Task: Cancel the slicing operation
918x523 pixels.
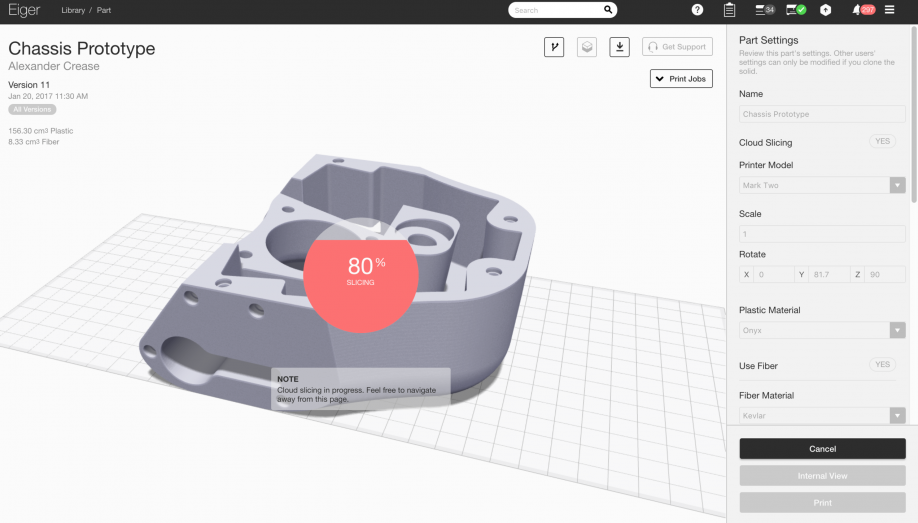Action: (x=822, y=449)
